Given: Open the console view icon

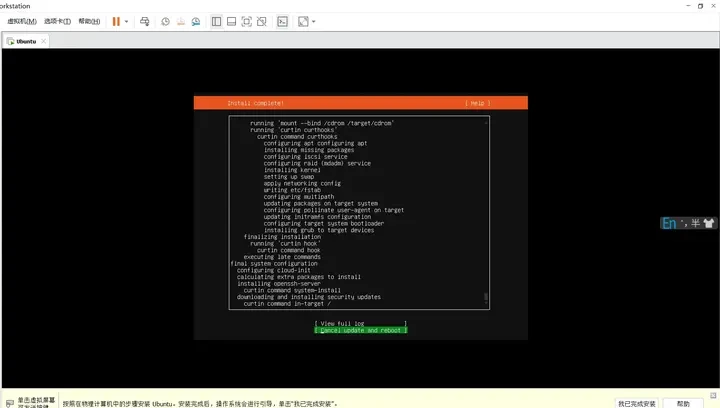Looking at the screenshot, I should pyautogui.click(x=282, y=22).
